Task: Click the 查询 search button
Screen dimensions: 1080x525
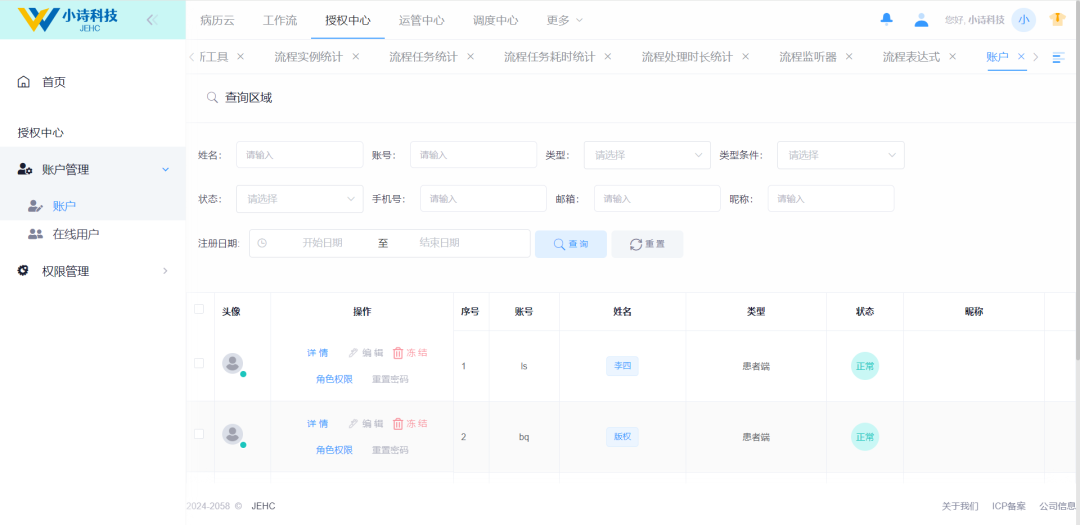Action: click(571, 244)
